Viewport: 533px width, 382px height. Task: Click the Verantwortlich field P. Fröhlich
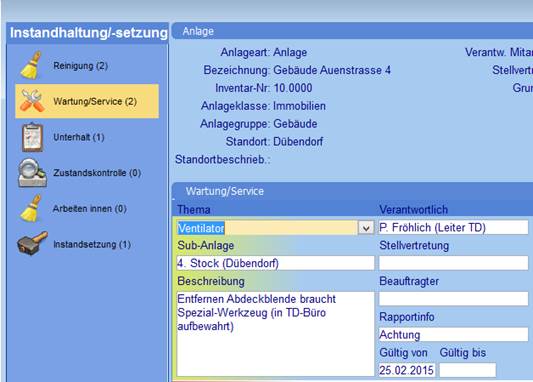click(453, 227)
